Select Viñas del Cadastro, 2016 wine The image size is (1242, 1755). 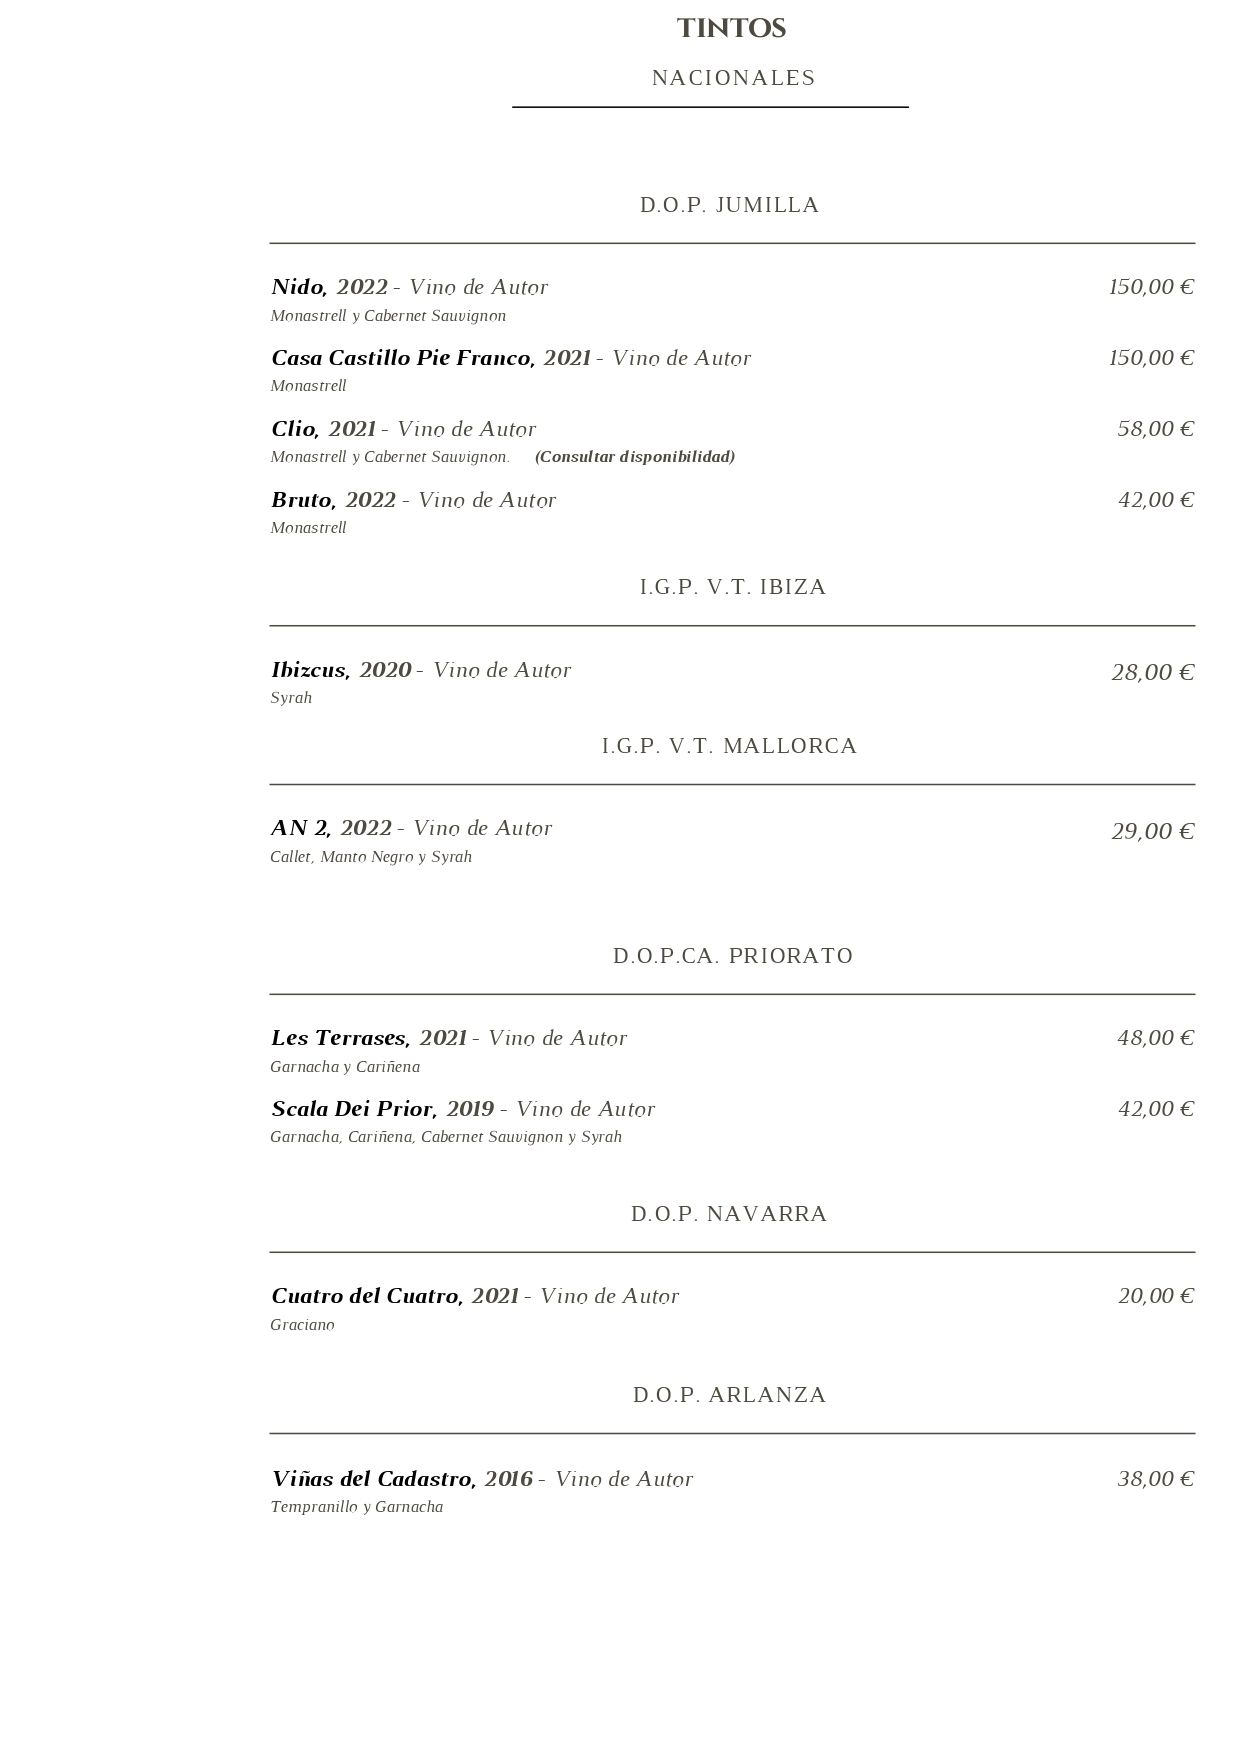(x=402, y=1479)
